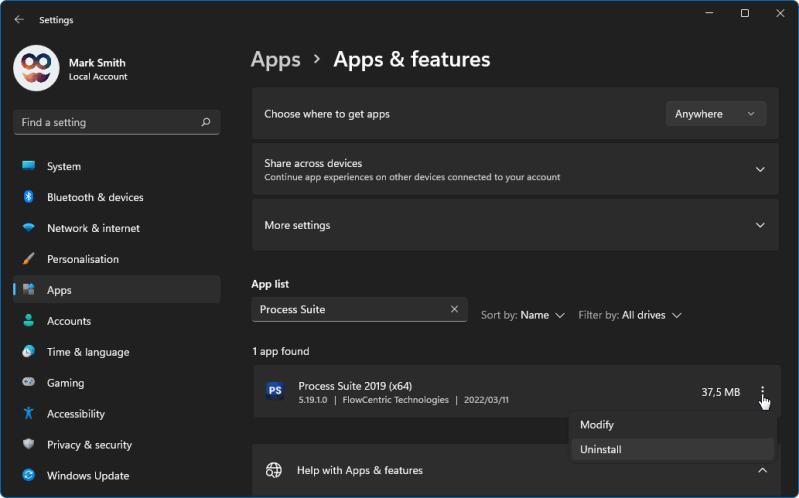
Task: Click the Gaming controller icon
Action: [x=29, y=383]
